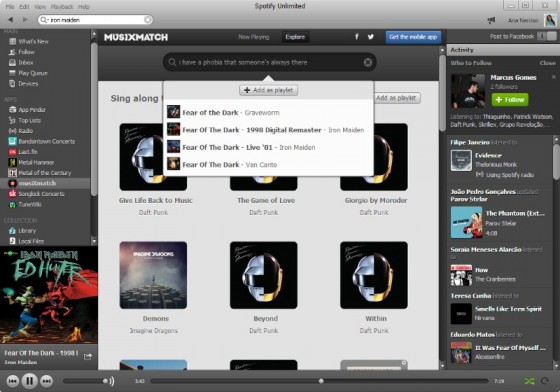The height and width of the screenshot is (392, 560).
Task: Clear the lyrics search box text
Action: point(368,62)
